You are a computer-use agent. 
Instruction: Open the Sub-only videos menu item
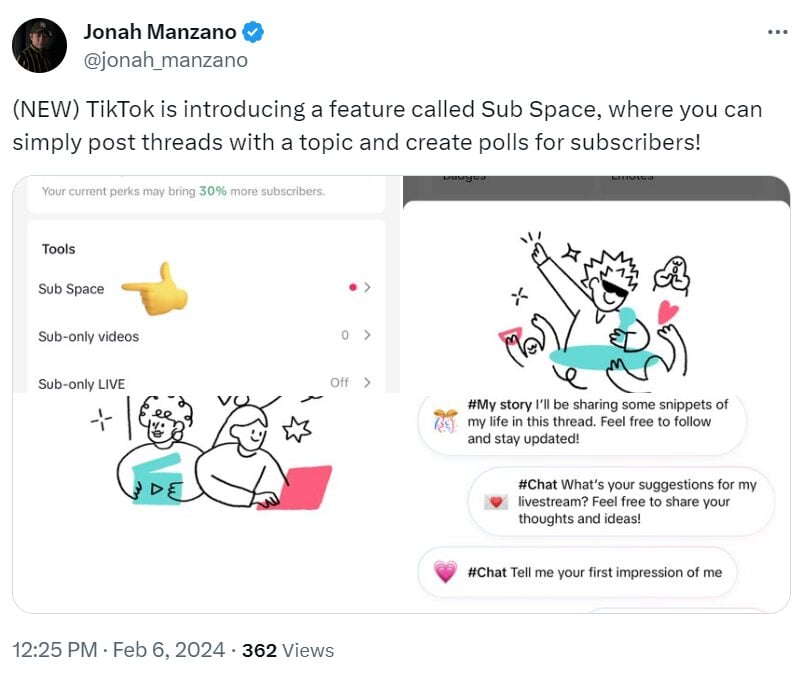[x=89, y=337]
